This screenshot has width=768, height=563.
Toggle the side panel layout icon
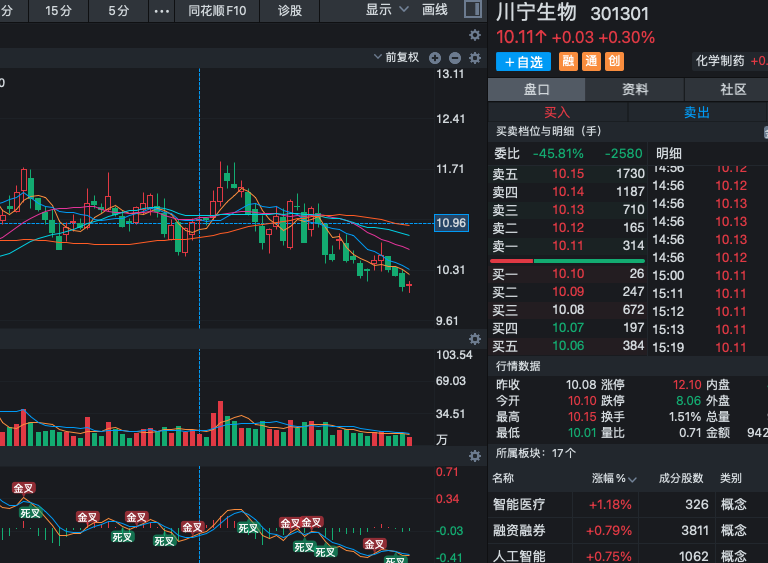click(x=473, y=9)
